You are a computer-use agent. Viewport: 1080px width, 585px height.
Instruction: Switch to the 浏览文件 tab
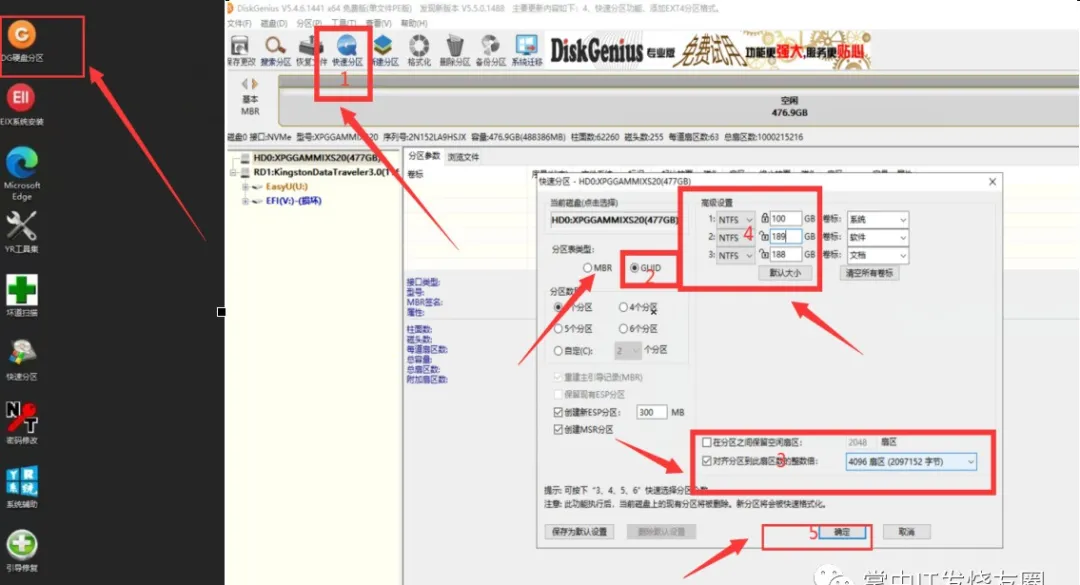pos(463,157)
